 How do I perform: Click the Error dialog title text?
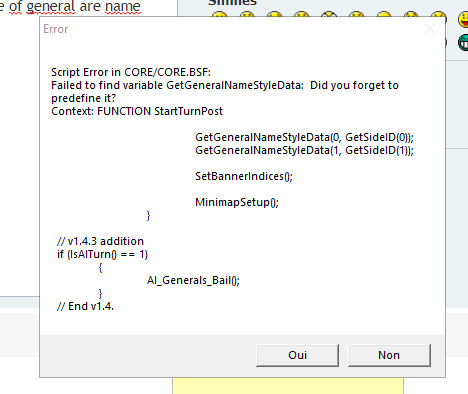[x=56, y=29]
